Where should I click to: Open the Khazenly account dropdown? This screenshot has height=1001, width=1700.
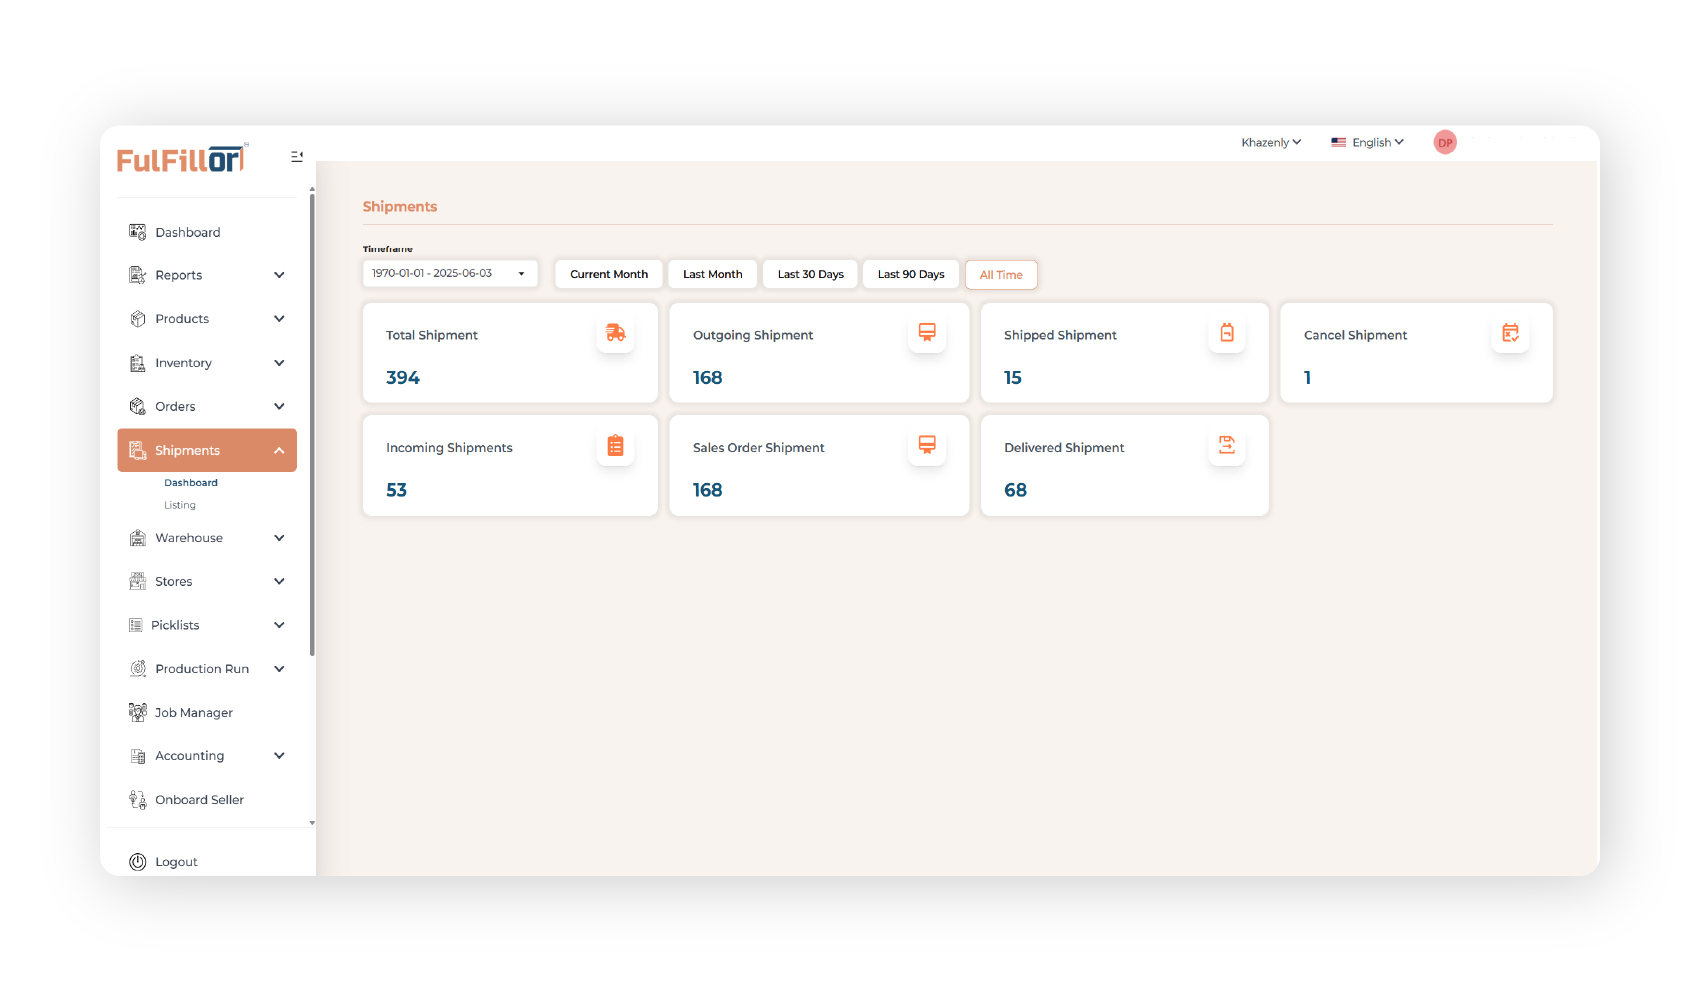[1271, 143]
